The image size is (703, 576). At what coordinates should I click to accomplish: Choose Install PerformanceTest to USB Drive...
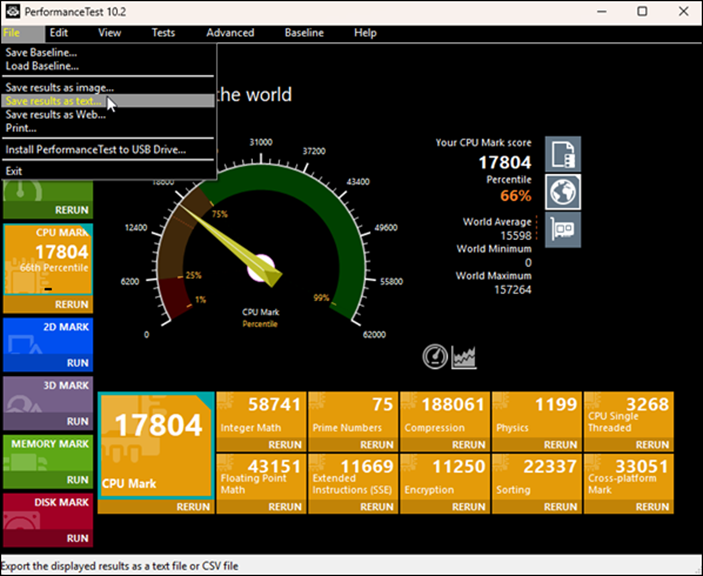[x=108, y=149]
